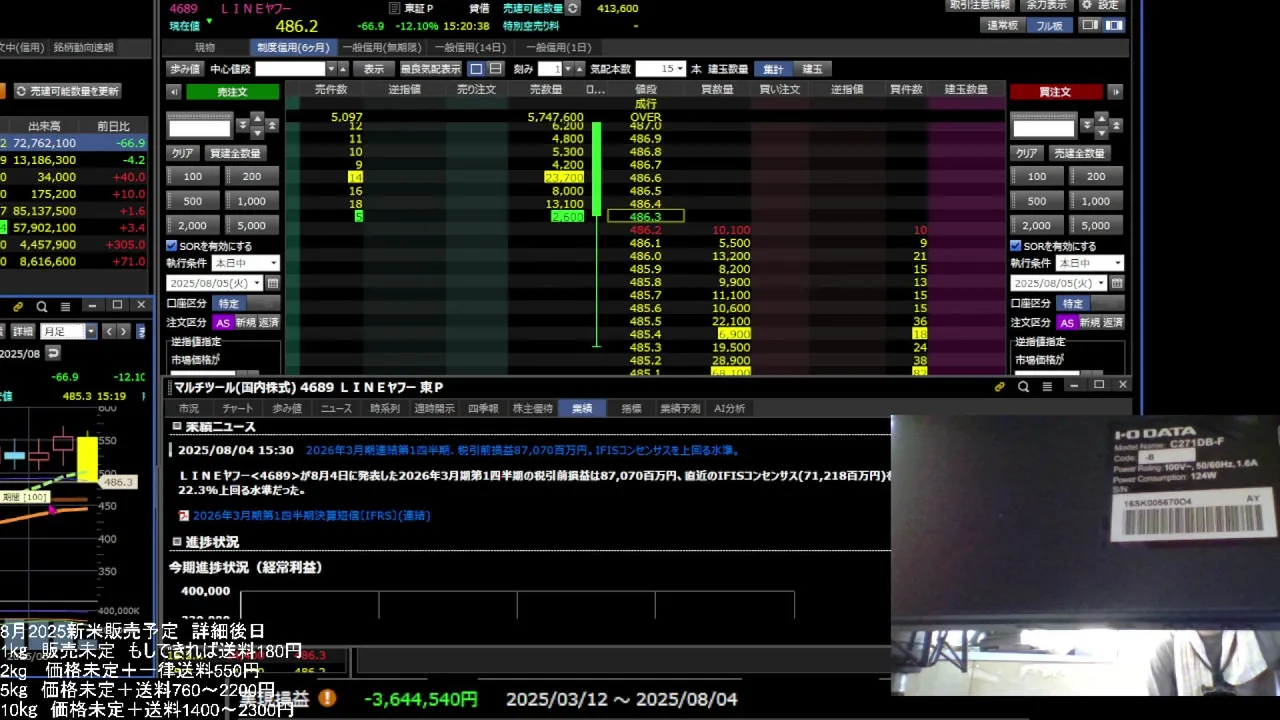Select 新規 order type in the sell panel
Screen dimensions: 1280x720
point(246,323)
